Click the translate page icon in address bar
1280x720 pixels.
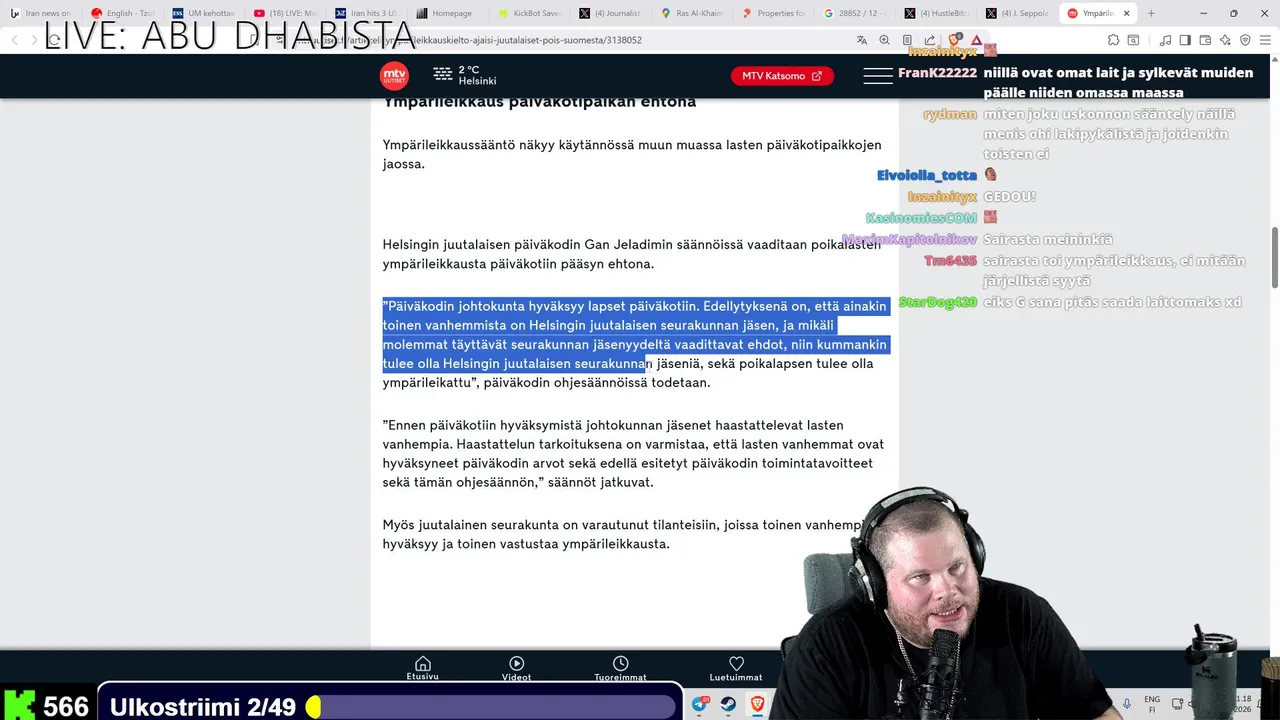862,40
